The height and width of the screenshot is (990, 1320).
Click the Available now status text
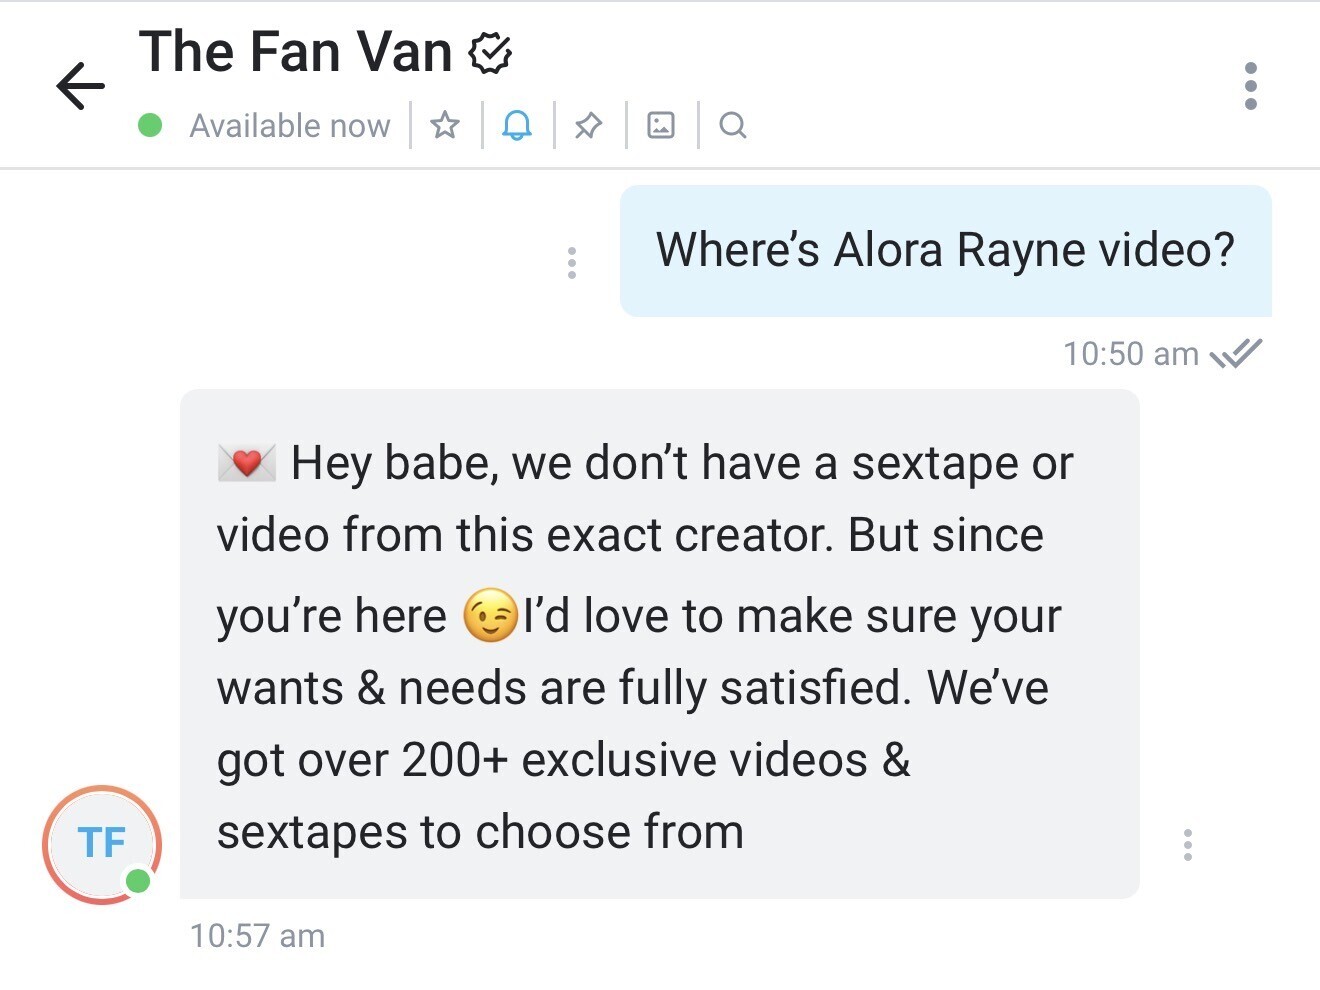coord(290,126)
